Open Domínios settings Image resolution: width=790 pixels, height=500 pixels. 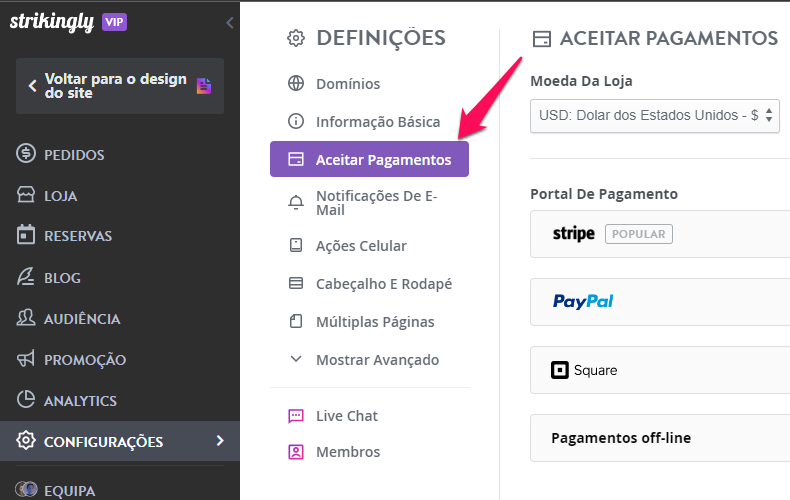(x=348, y=84)
